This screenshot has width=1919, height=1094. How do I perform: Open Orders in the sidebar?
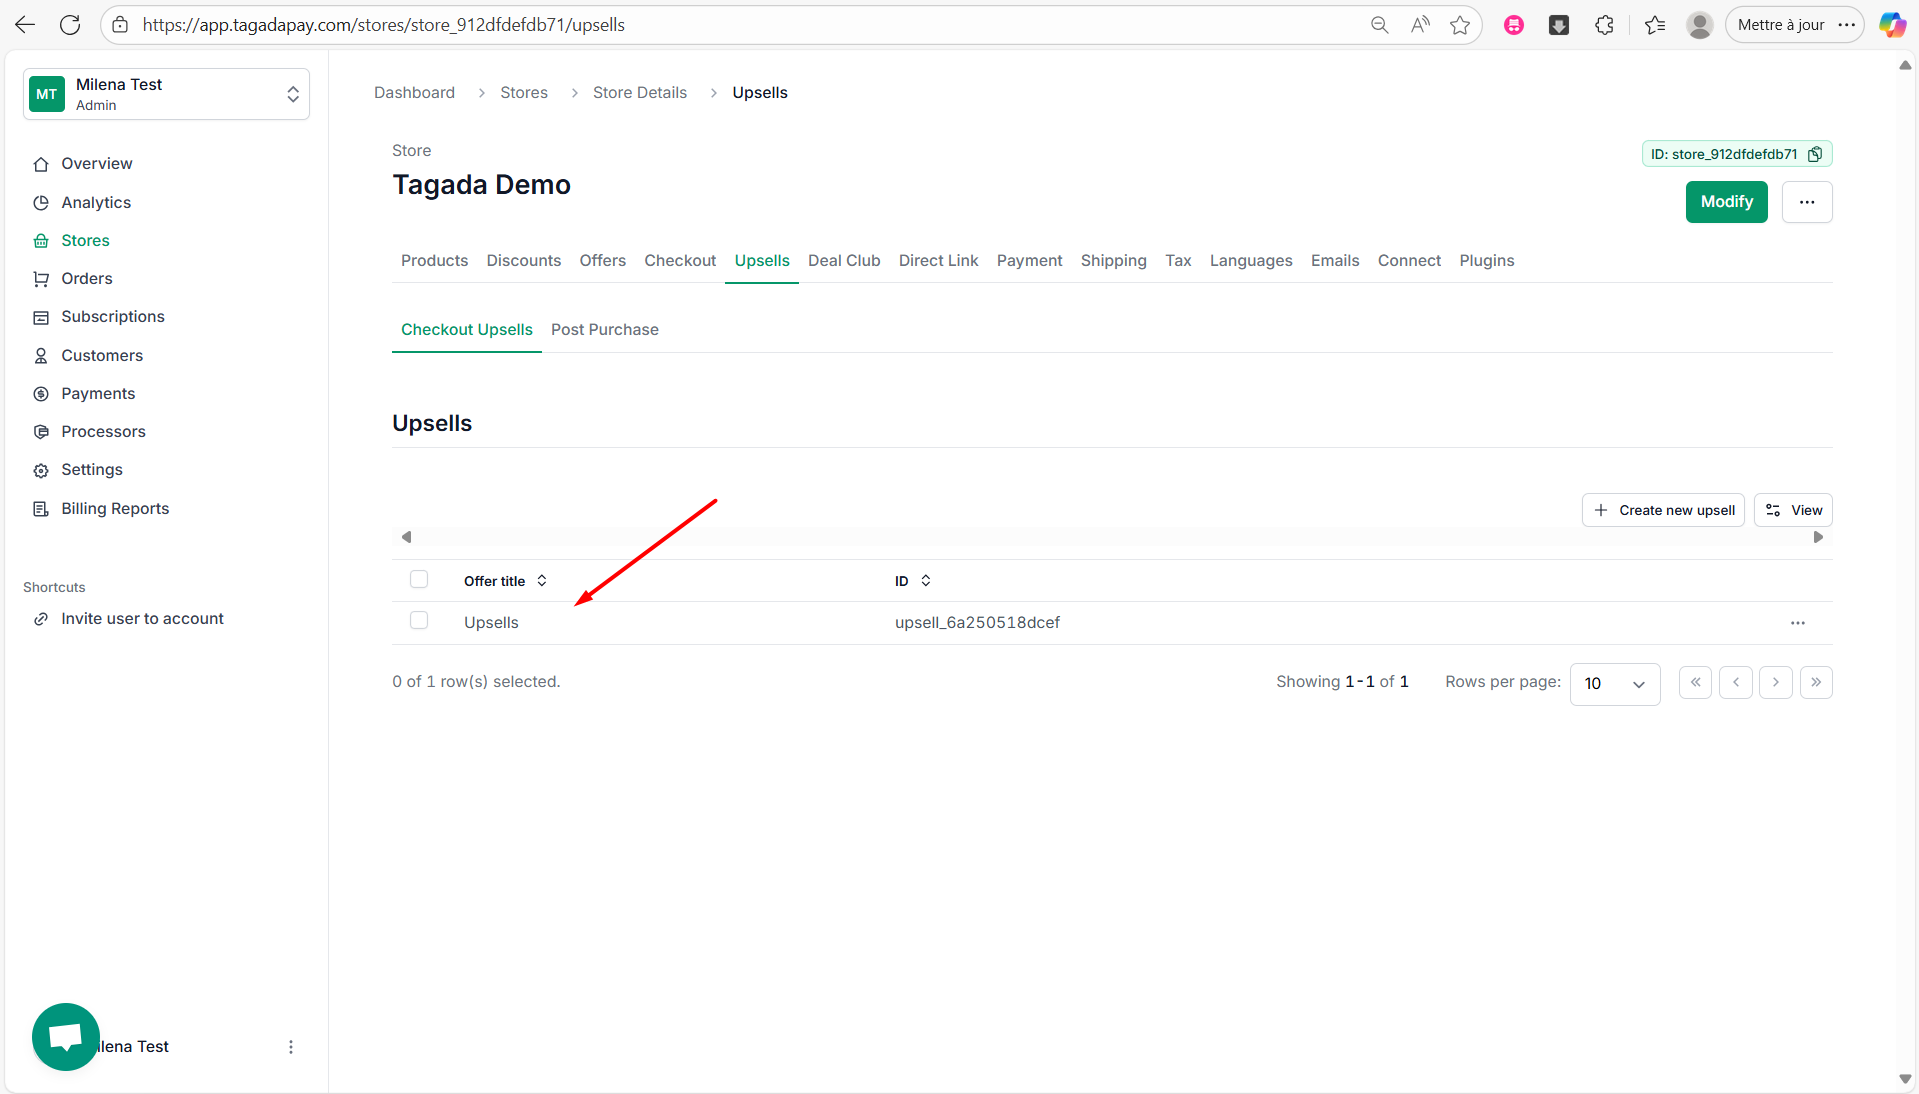coord(86,279)
